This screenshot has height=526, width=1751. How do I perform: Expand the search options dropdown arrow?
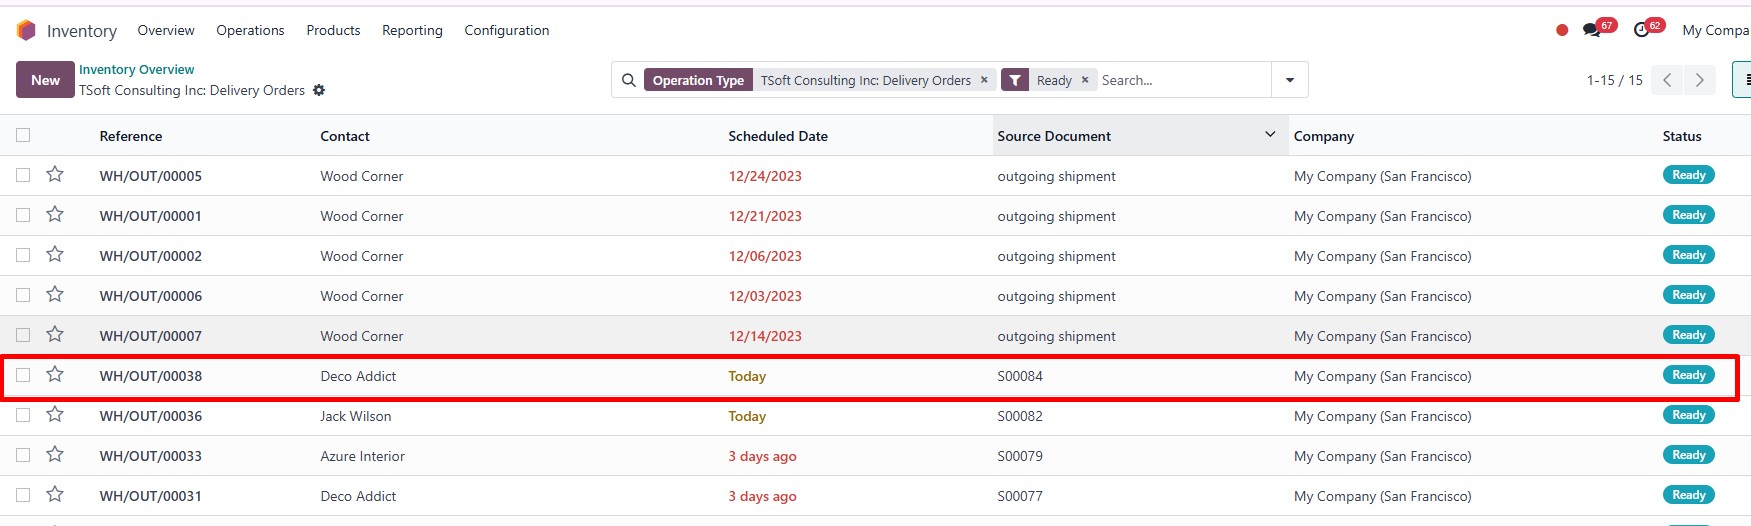point(1290,80)
